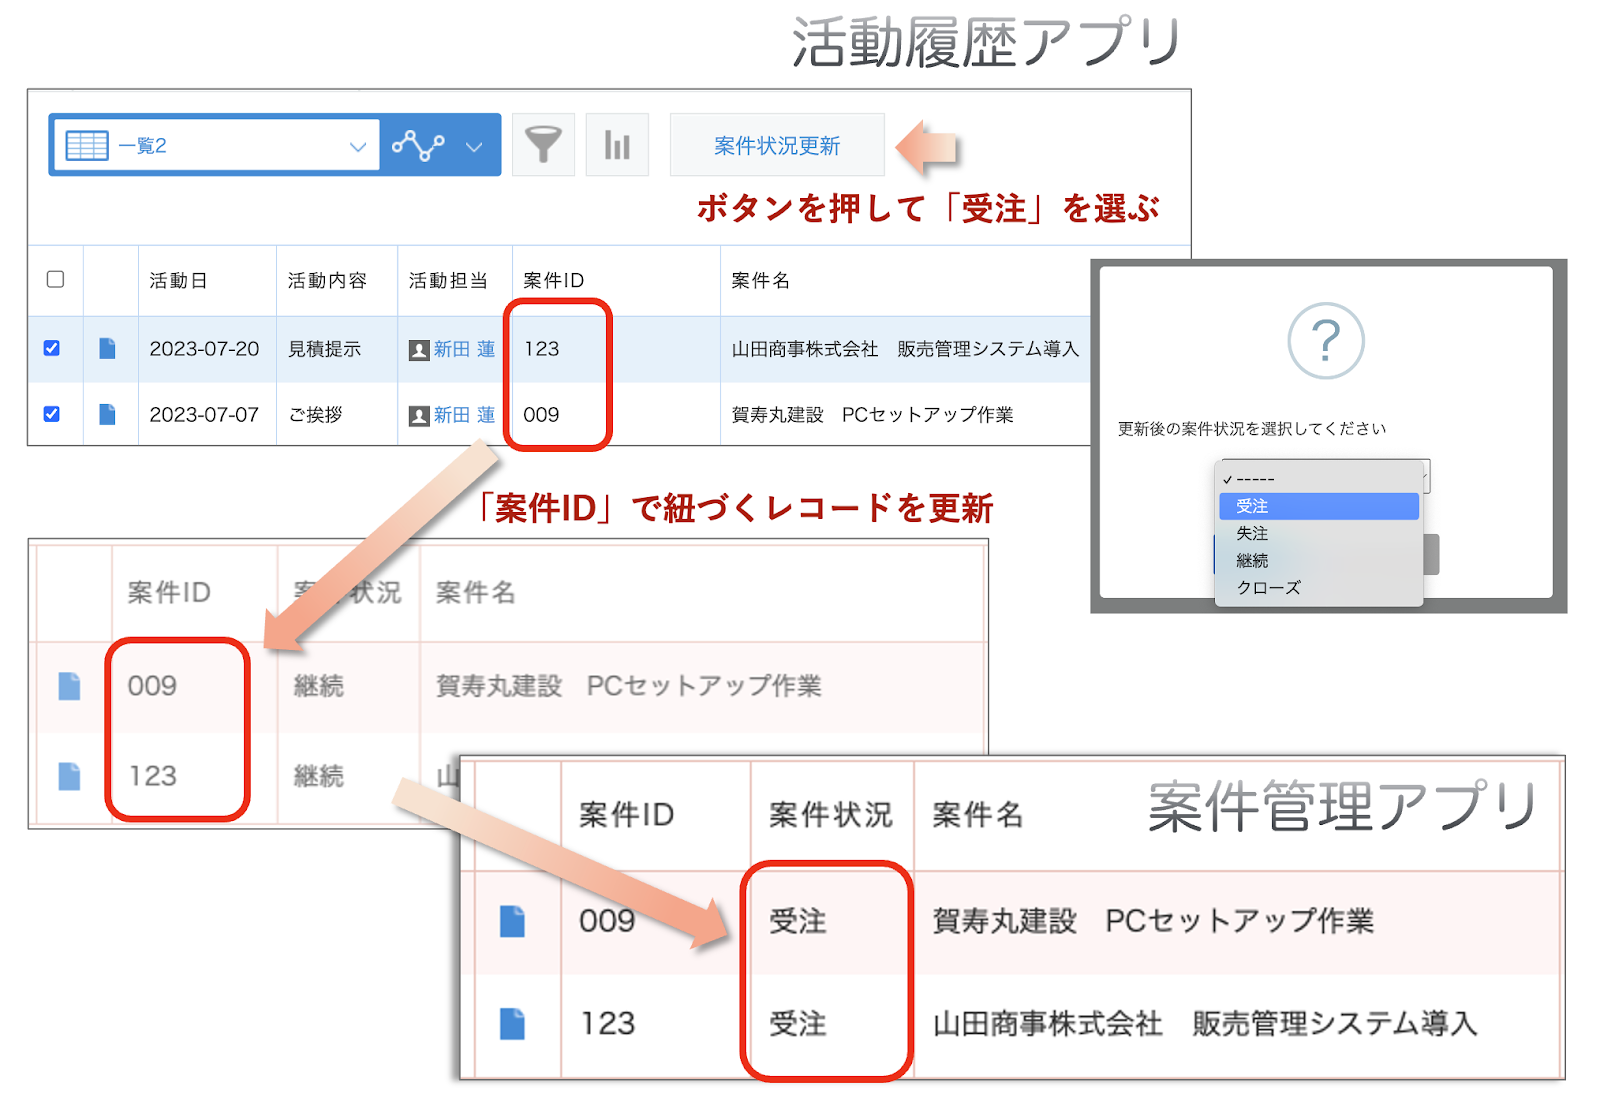1600x1120 pixels.
Task: Open record icon for 009 in faded list
Action: (x=69, y=686)
